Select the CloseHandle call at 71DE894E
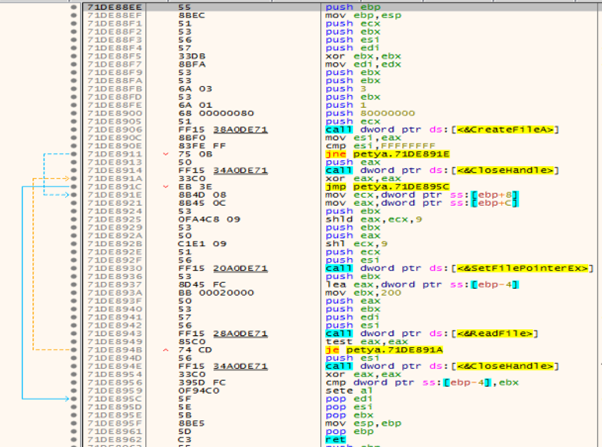This screenshot has height=447, width=602. tap(442, 366)
